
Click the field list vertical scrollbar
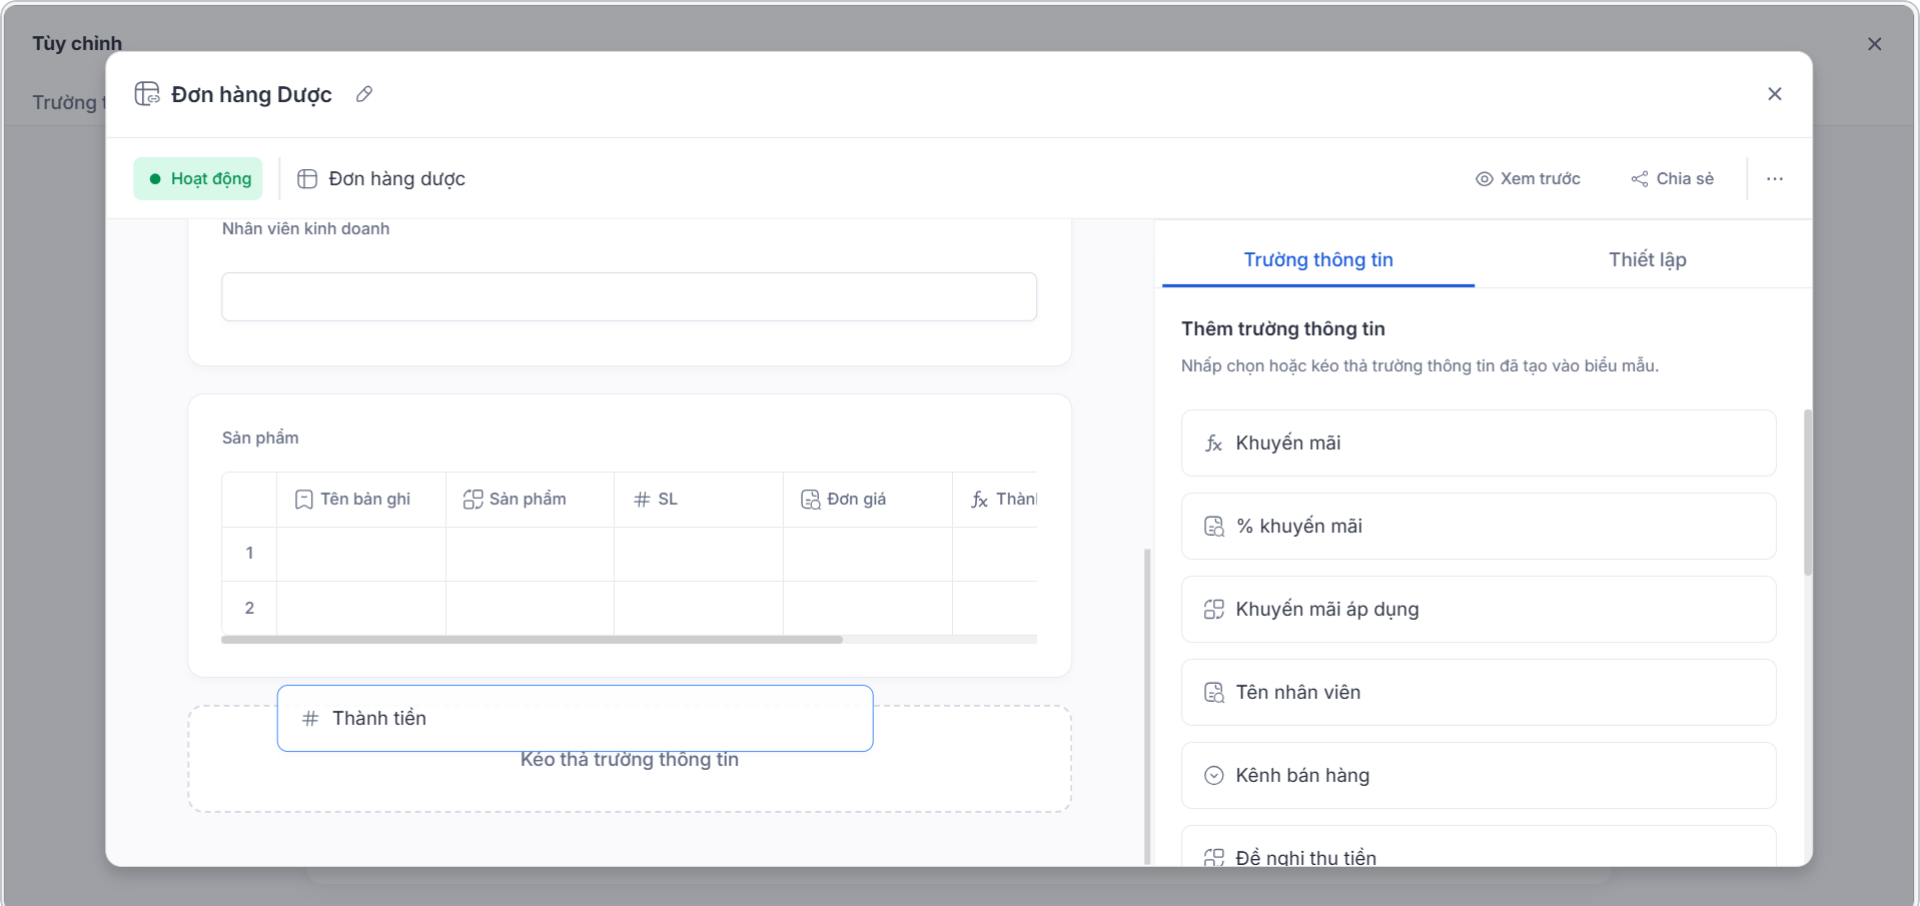[x=1807, y=492]
